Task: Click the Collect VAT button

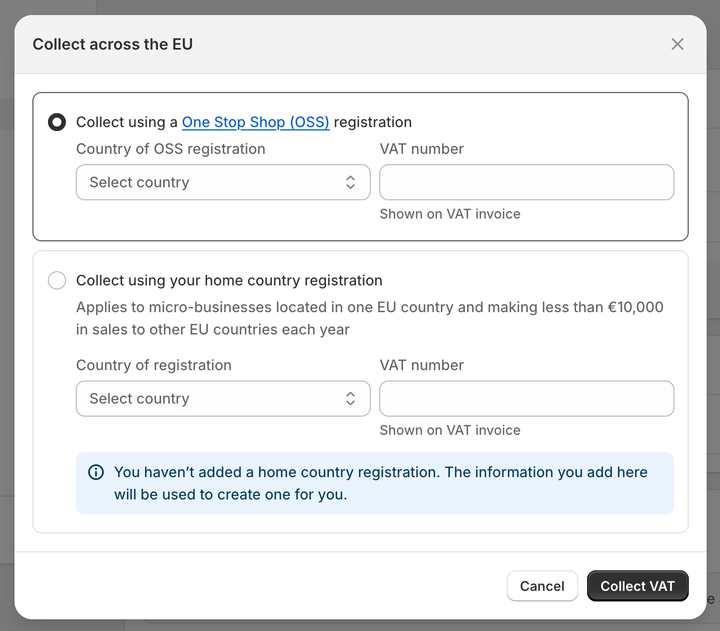Action: coord(637,586)
